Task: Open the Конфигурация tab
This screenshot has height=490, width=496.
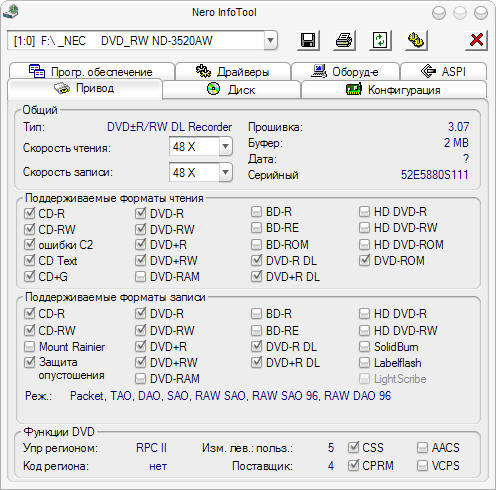Action: pyautogui.click(x=394, y=89)
